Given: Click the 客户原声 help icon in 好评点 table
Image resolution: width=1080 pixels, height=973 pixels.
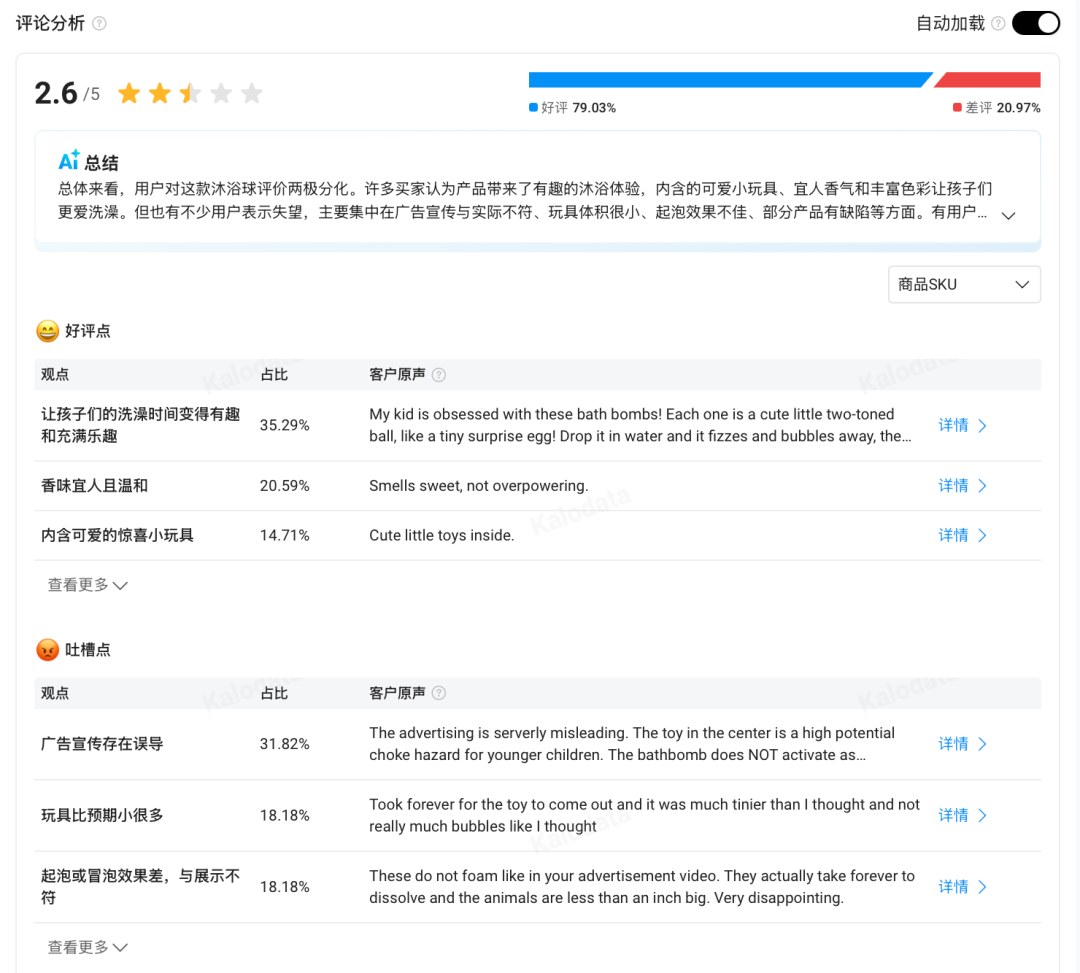Looking at the screenshot, I should (438, 374).
